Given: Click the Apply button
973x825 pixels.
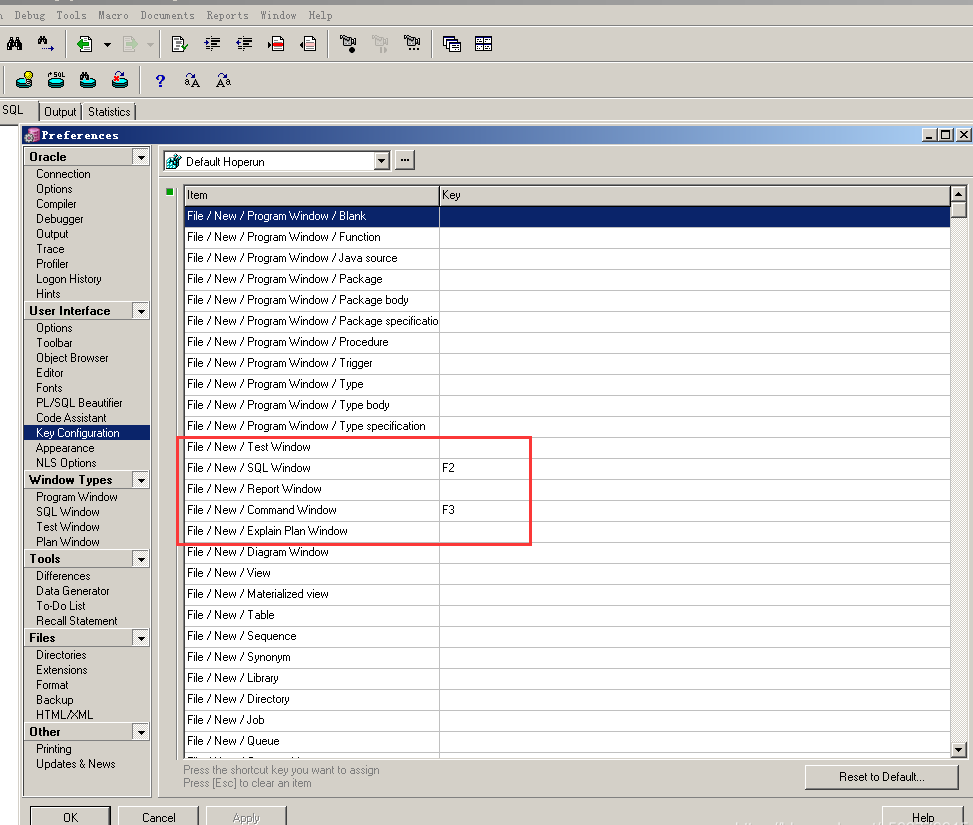Looking at the screenshot, I should click(x=246, y=817).
